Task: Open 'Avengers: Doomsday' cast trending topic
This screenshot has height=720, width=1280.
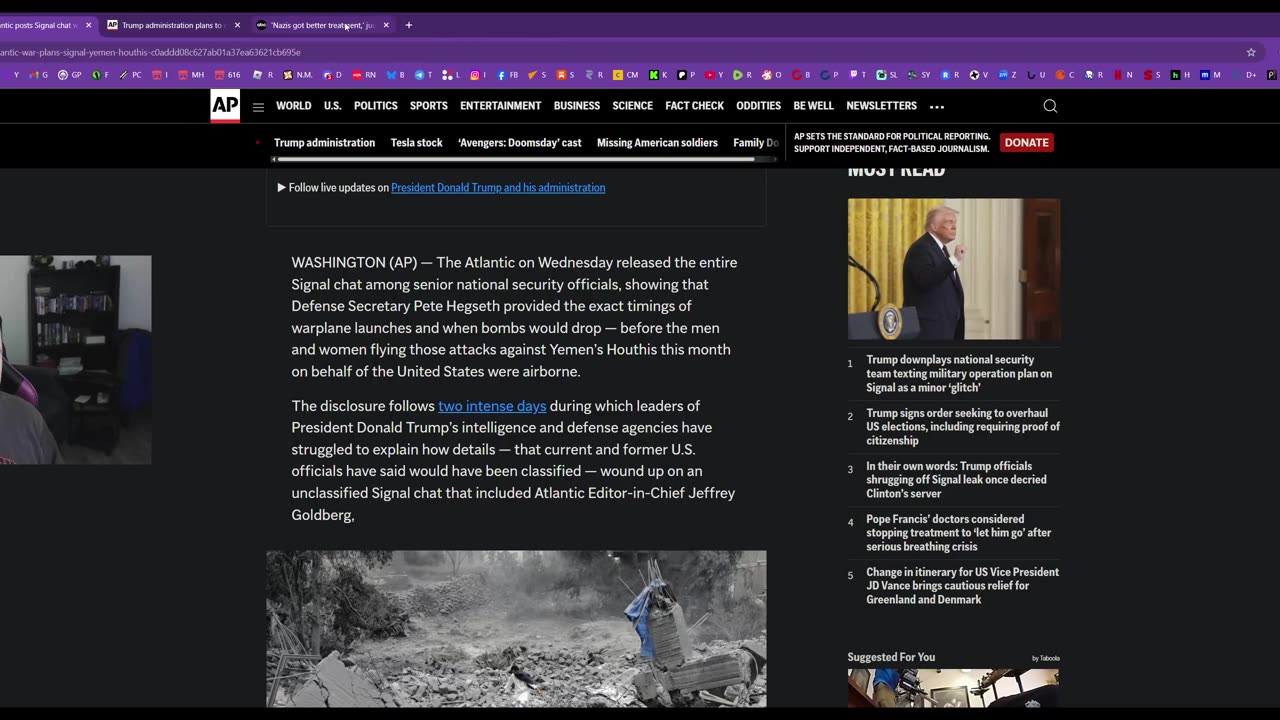Action: 519,143
